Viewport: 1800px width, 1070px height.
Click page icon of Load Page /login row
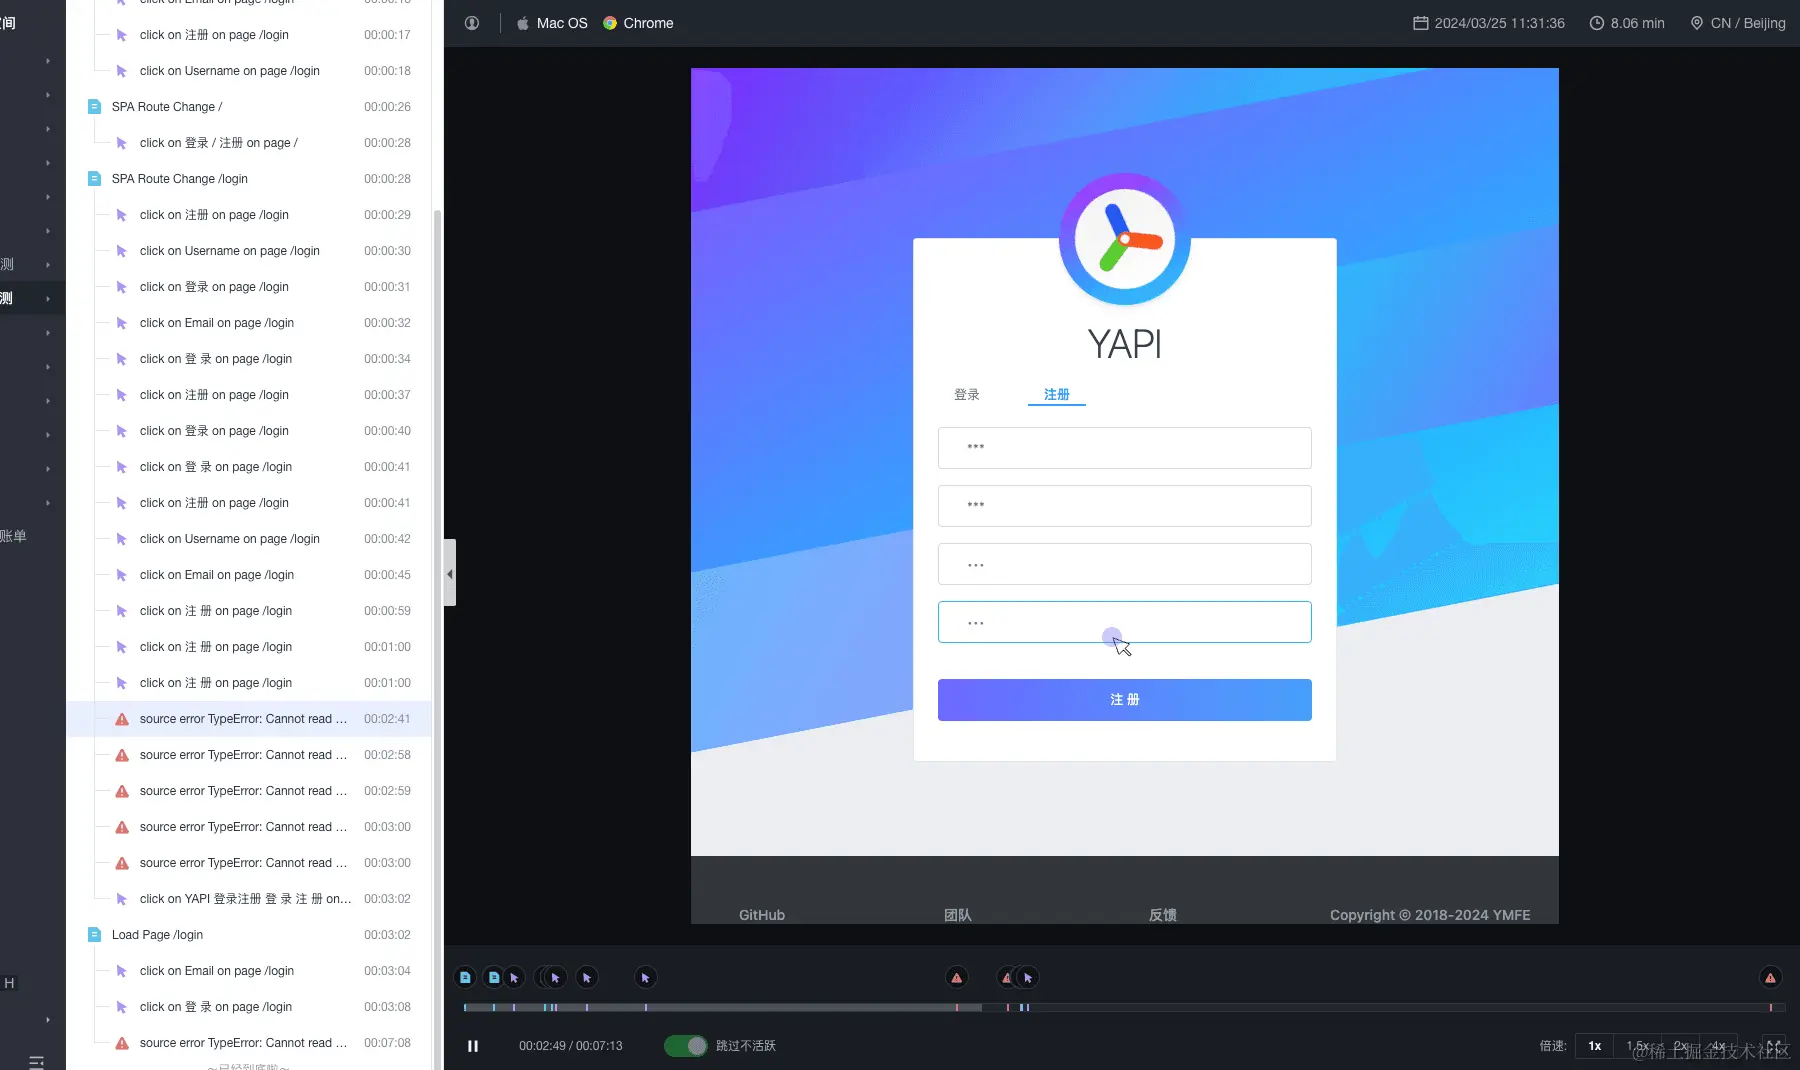point(94,935)
